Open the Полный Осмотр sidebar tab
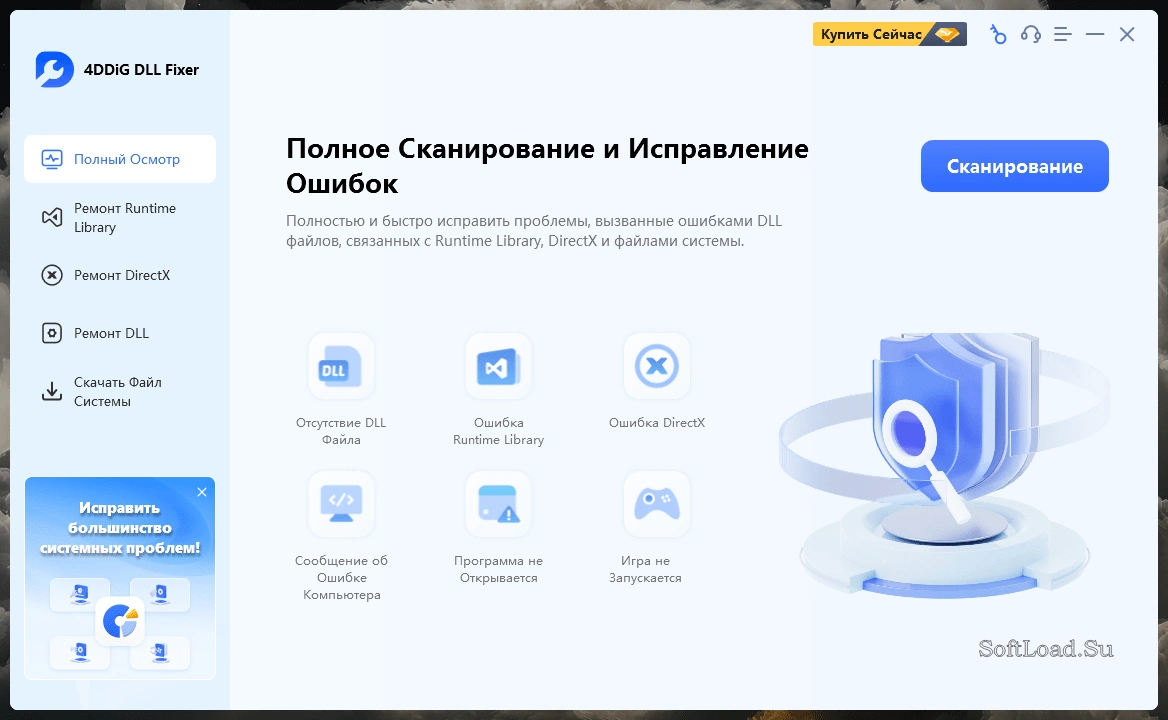Viewport: 1168px width, 720px height. point(120,159)
